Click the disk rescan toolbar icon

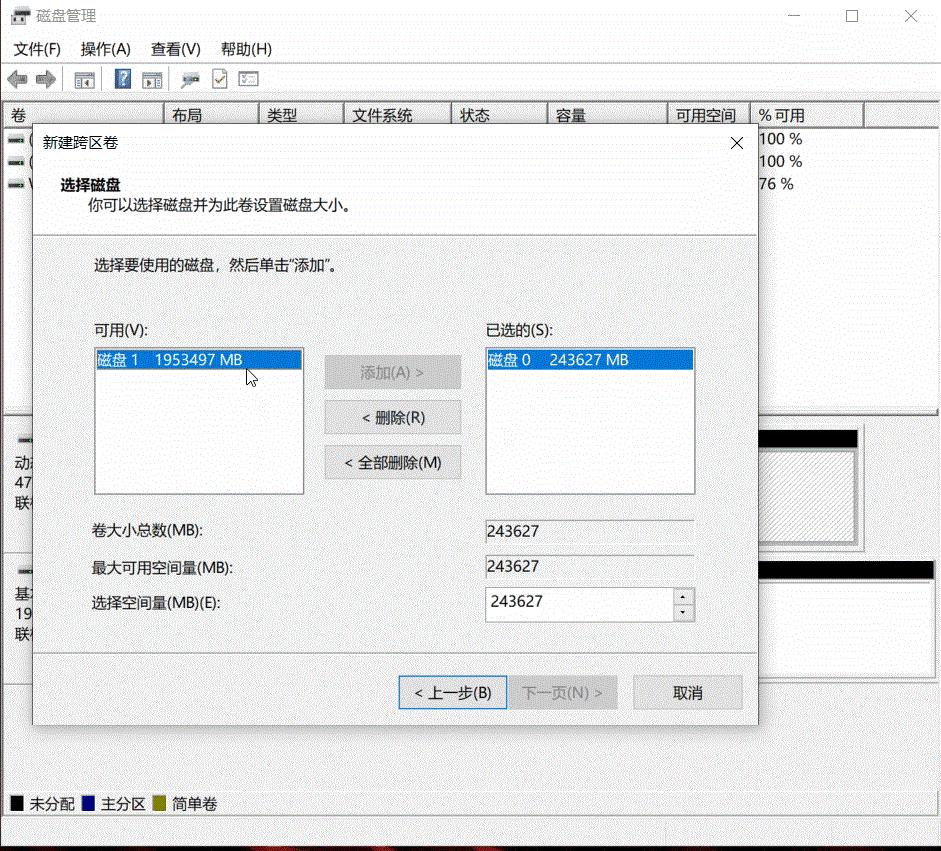click(188, 79)
